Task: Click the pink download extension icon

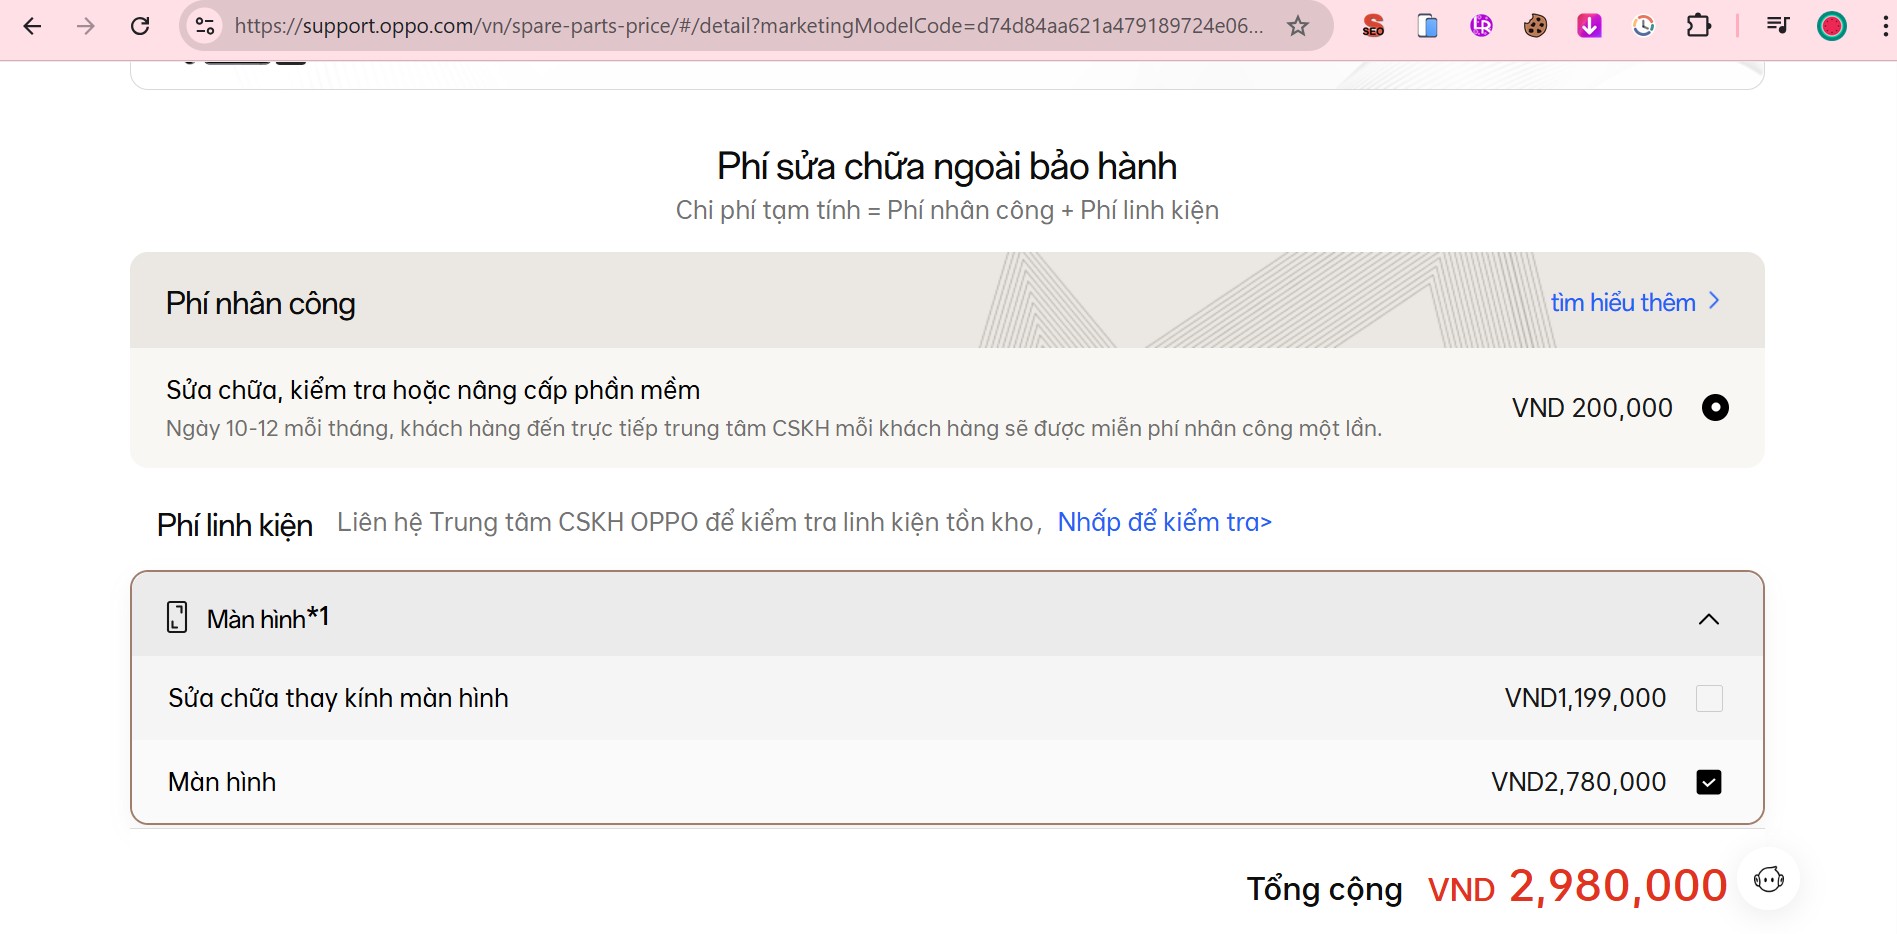Action: point(1589,26)
